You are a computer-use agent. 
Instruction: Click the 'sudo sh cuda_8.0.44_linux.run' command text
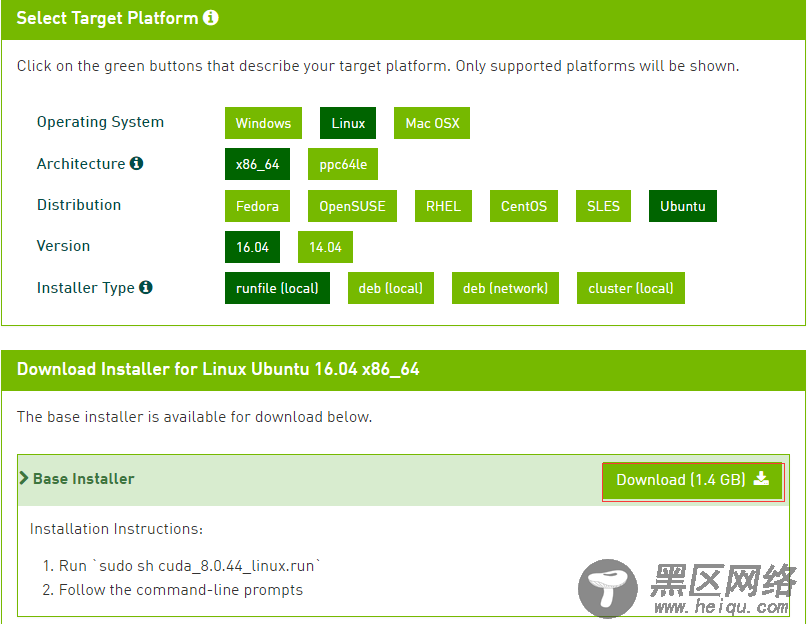tap(207, 566)
